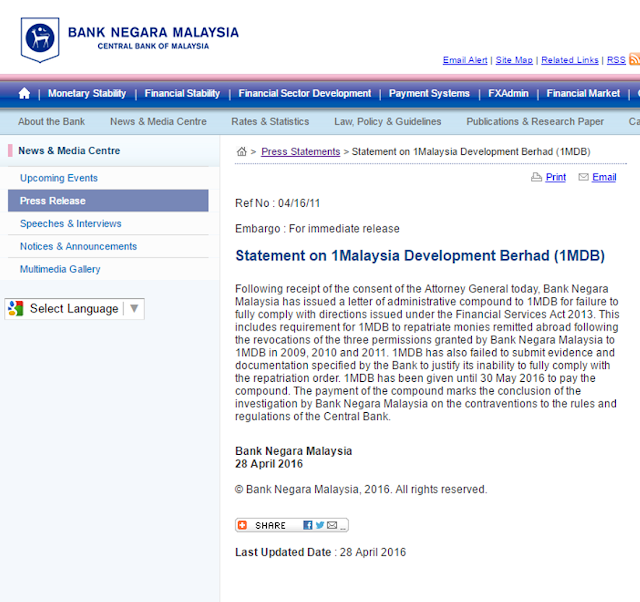
Task: Open Law, Policy & Guidelines tab
Action: [388, 122]
